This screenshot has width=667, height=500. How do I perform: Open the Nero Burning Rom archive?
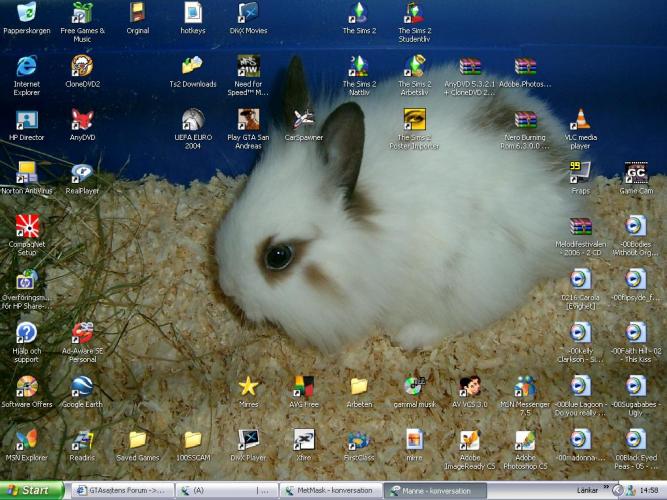tap(525, 121)
